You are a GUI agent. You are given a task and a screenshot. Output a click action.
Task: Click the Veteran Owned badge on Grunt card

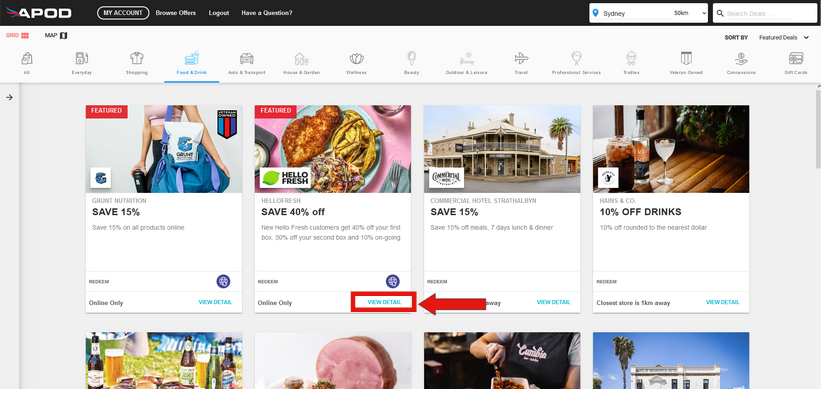(x=227, y=124)
